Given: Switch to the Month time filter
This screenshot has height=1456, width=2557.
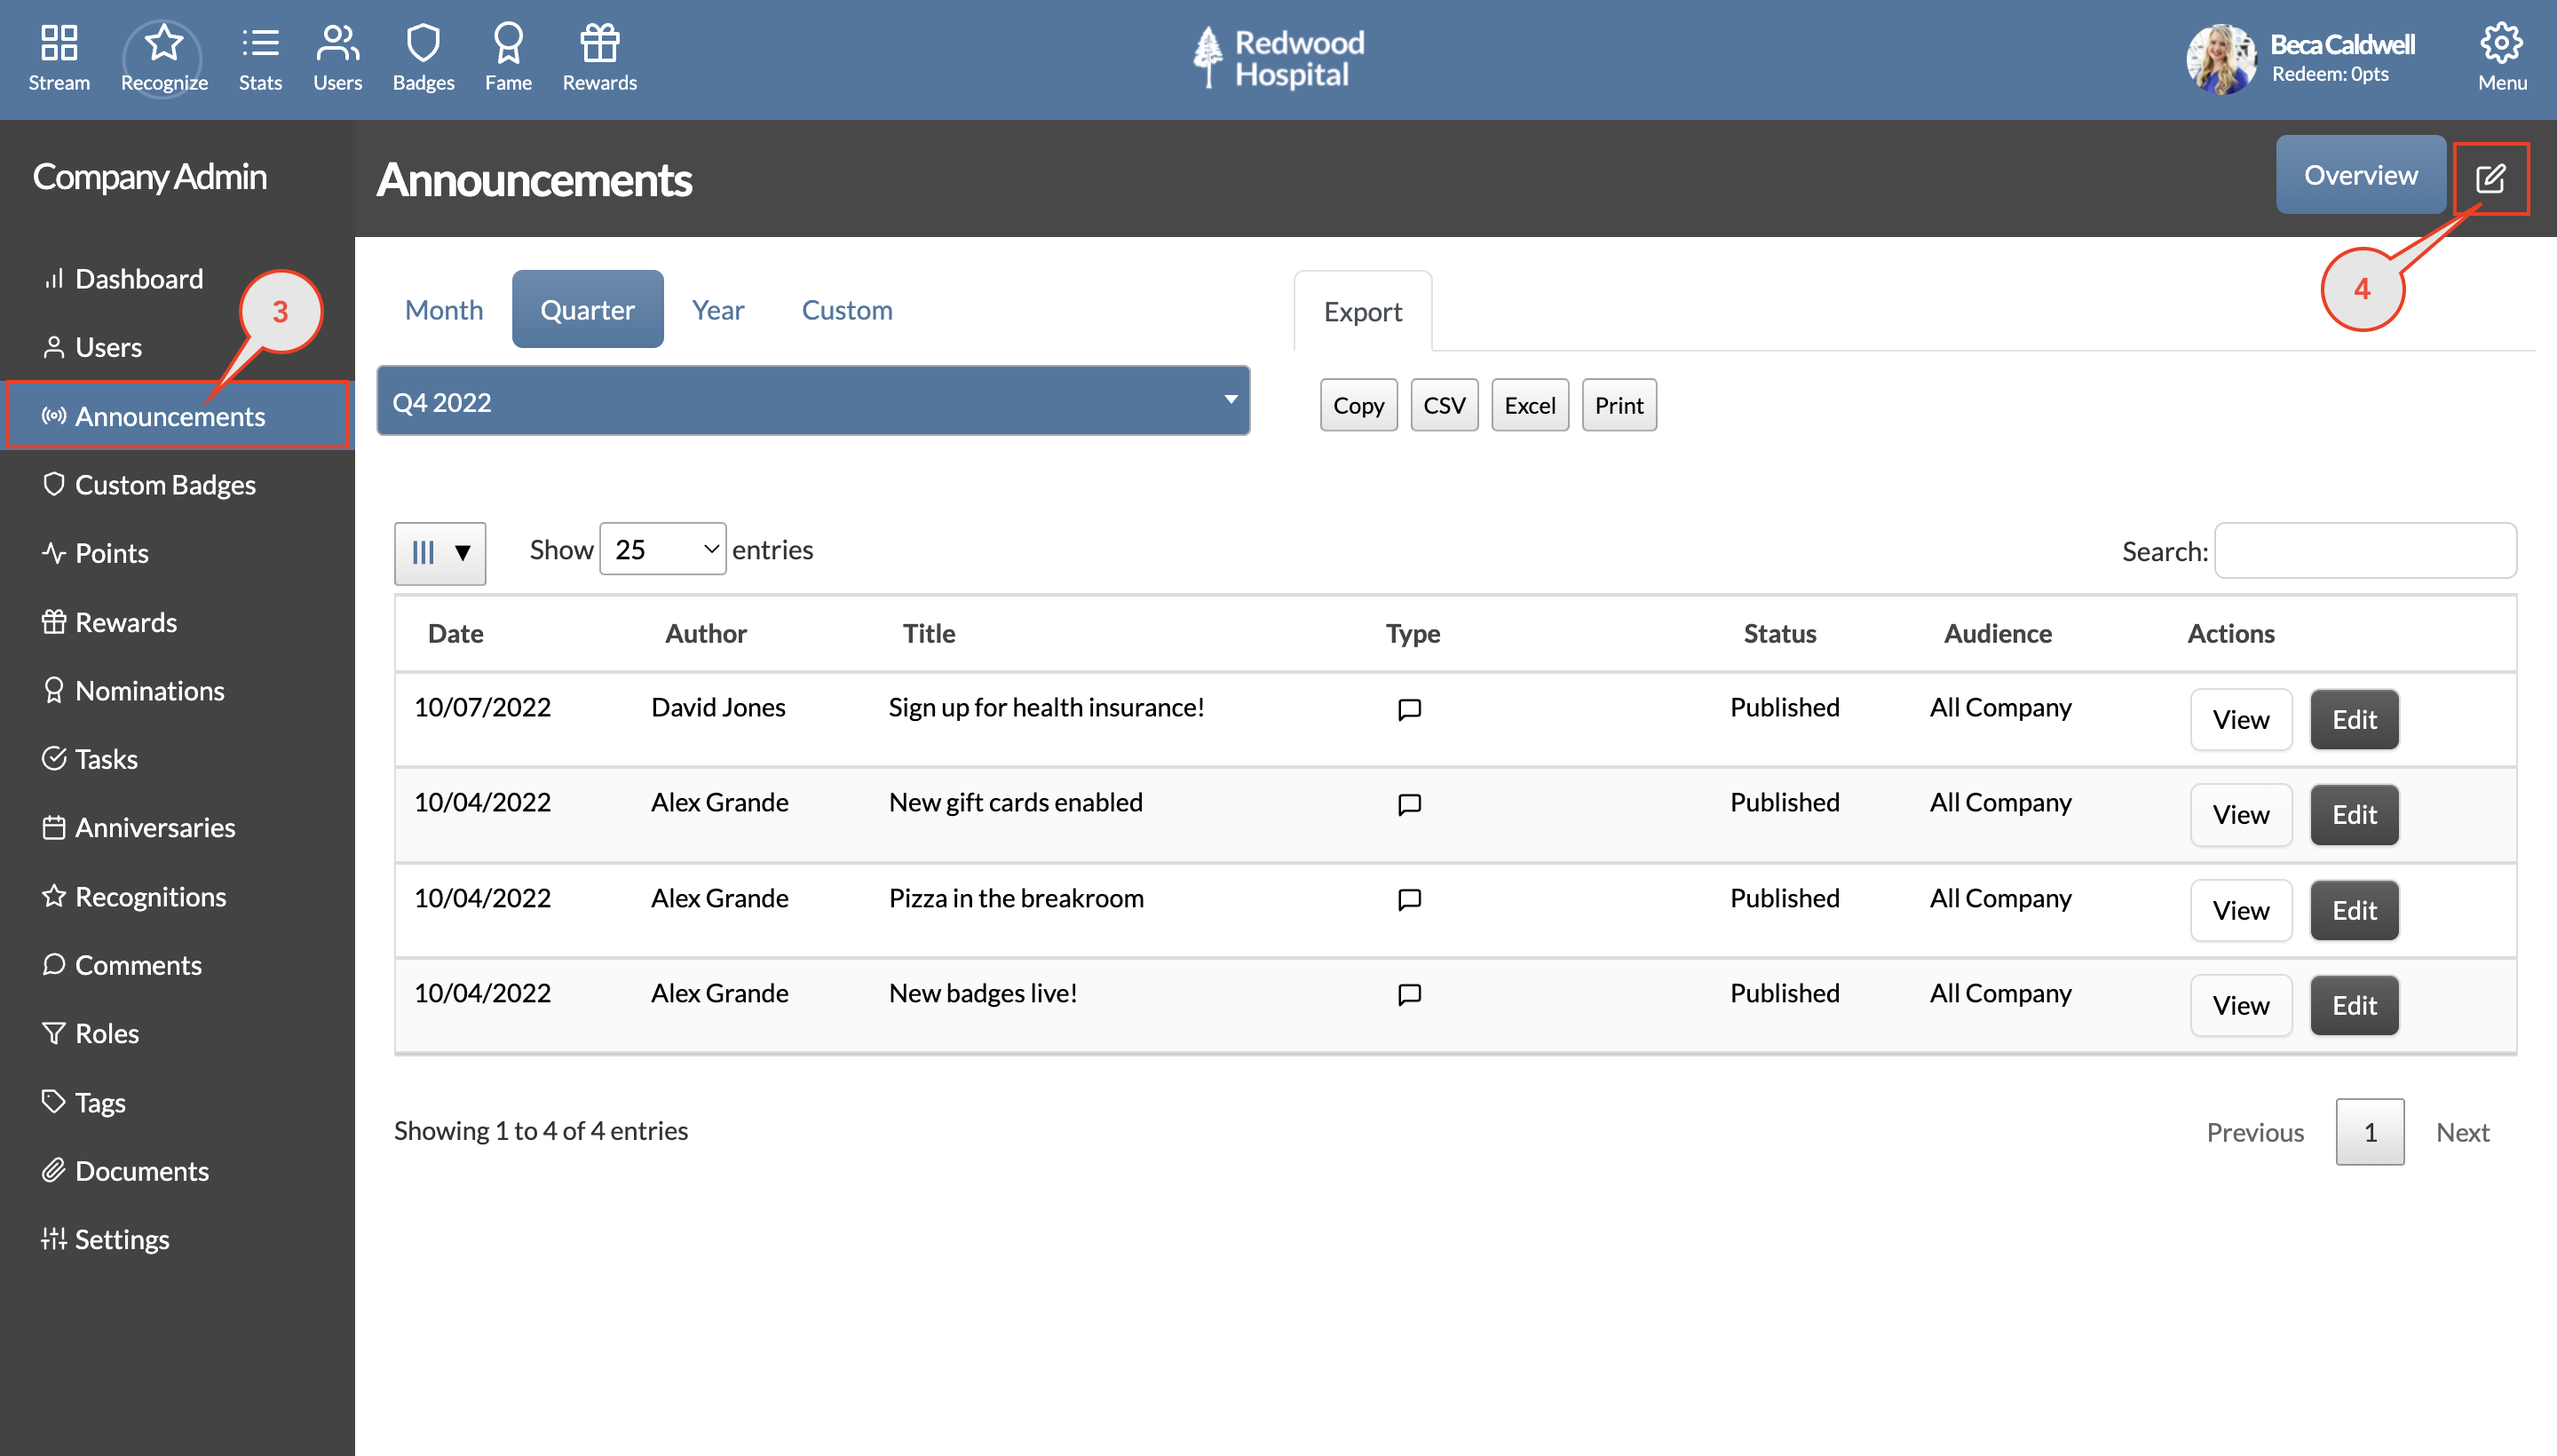Looking at the screenshot, I should click(x=443, y=309).
